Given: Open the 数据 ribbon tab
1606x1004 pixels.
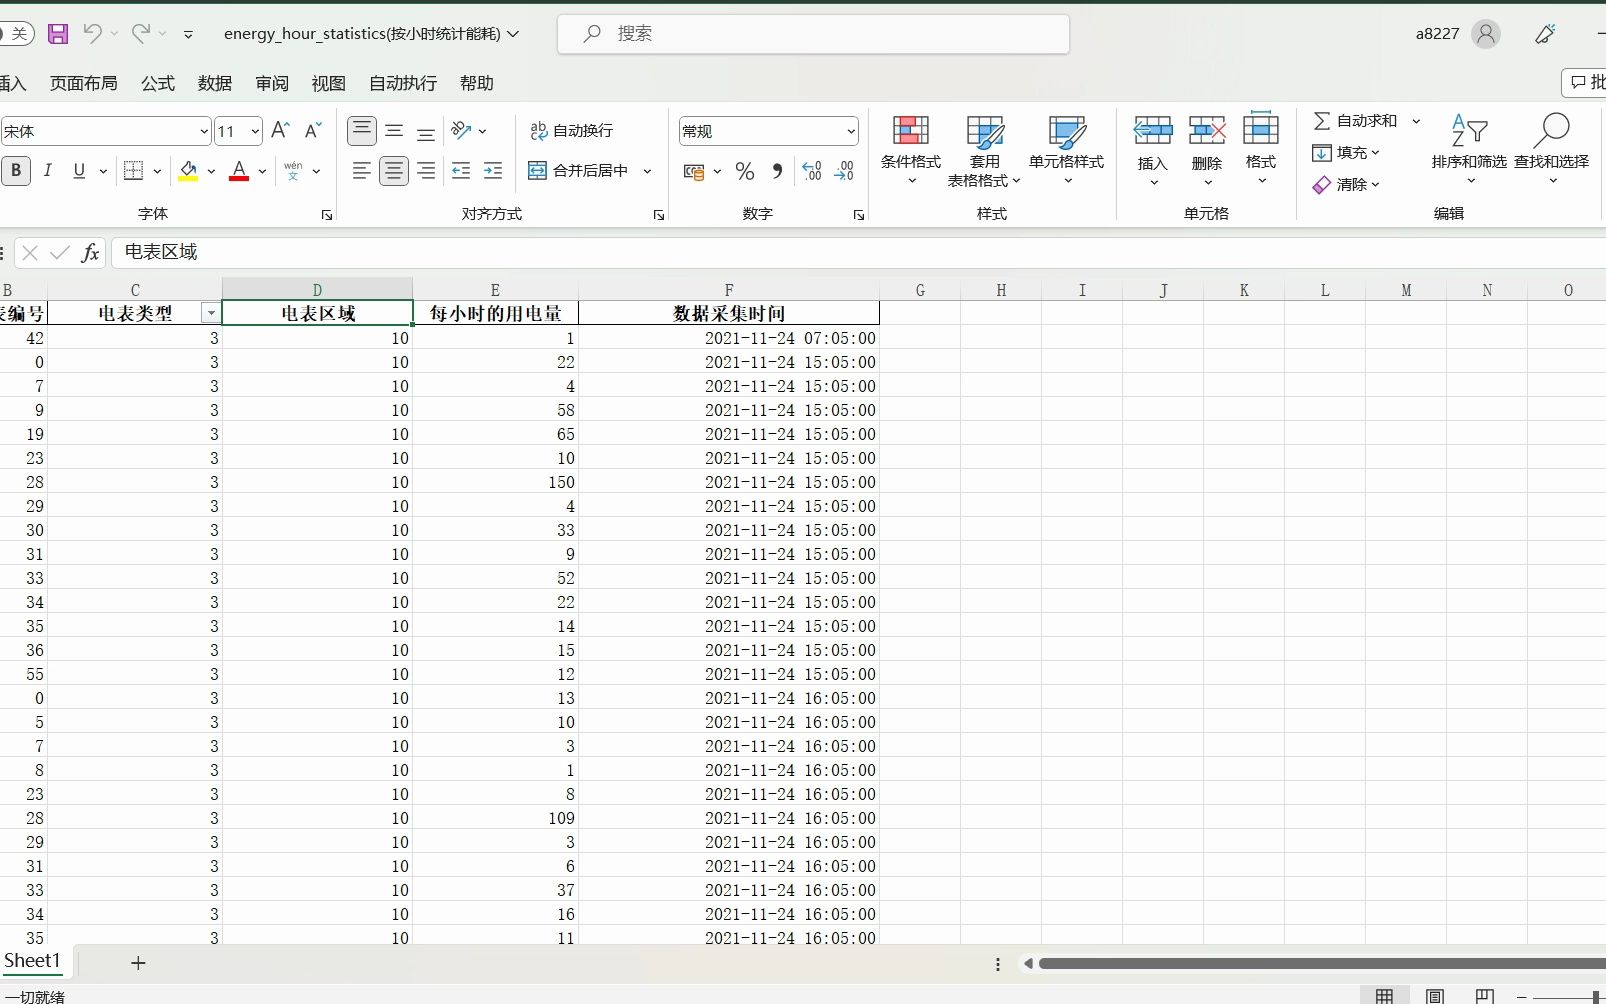Looking at the screenshot, I should pos(215,83).
